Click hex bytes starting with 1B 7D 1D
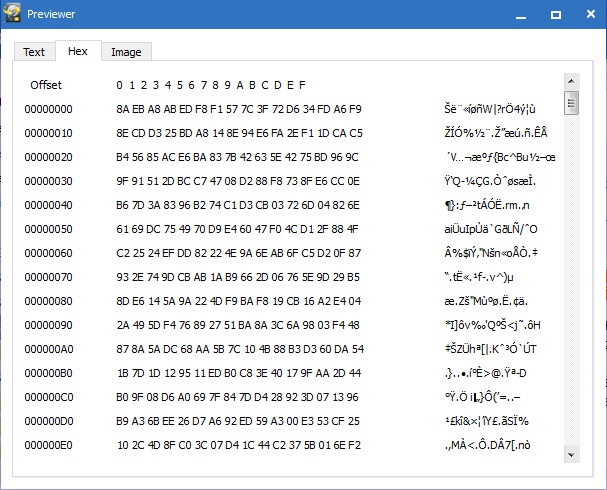The width and height of the screenshot is (607, 490). point(239,373)
